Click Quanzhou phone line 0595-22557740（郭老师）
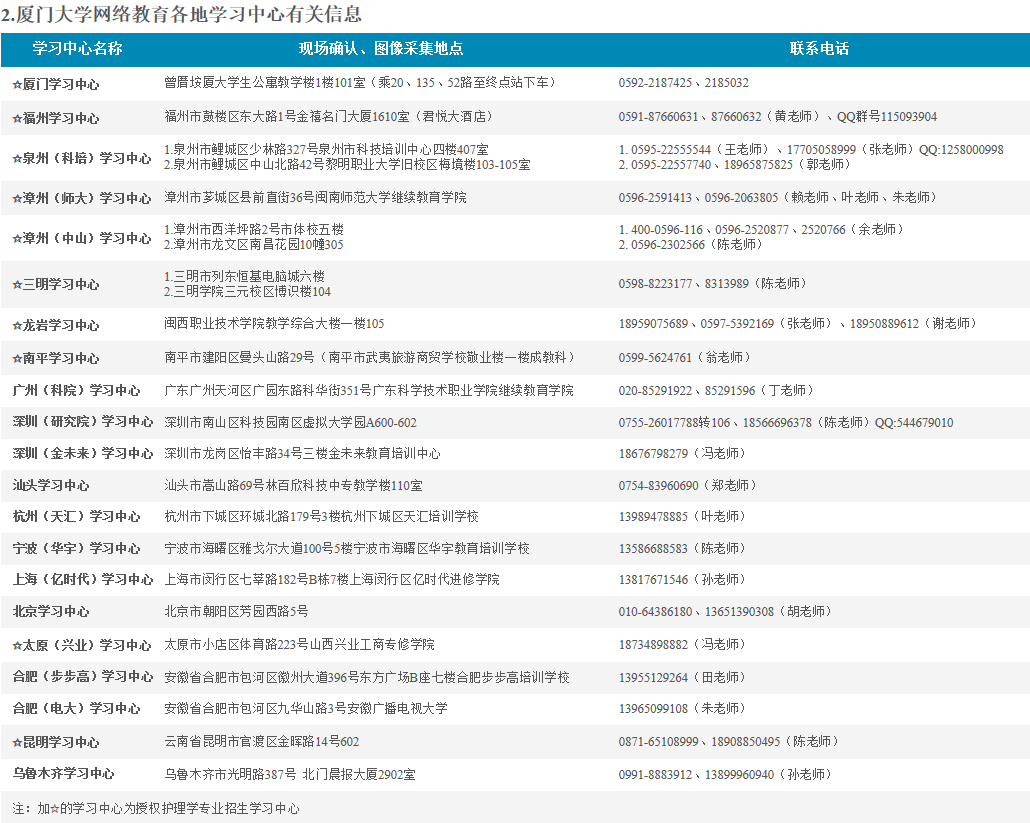 [x=734, y=165]
